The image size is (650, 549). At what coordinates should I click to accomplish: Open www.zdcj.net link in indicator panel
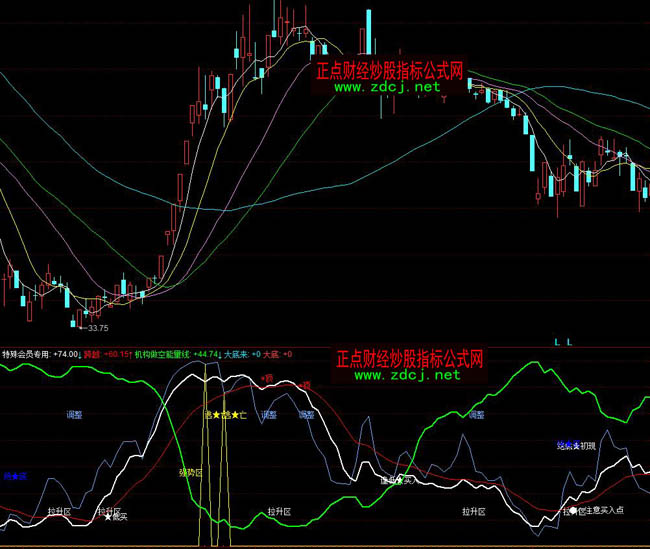point(407,375)
